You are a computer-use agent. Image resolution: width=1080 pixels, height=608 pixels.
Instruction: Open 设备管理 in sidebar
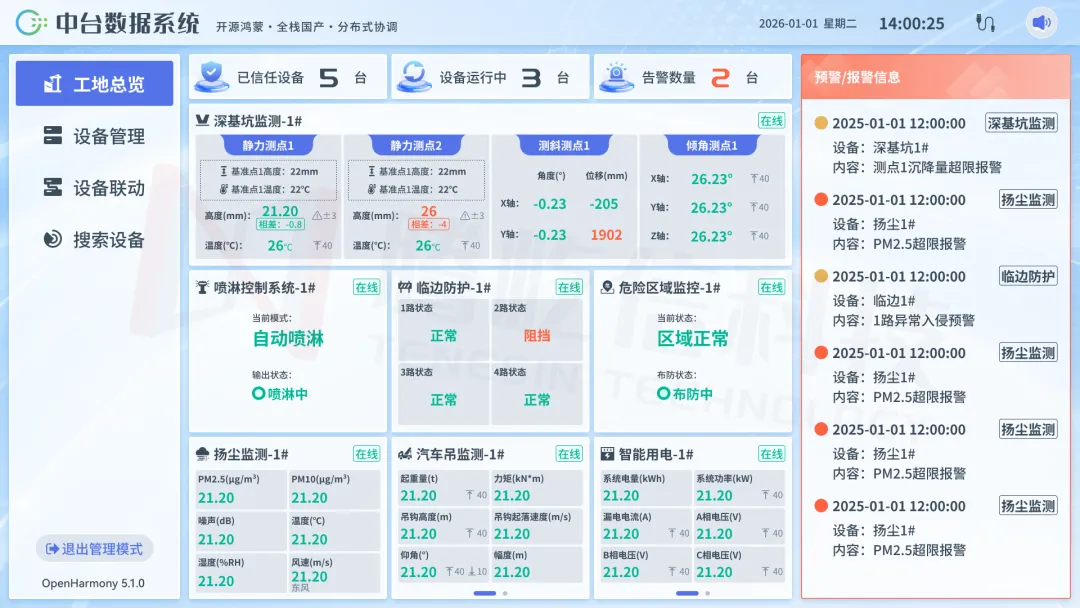[x=94, y=136]
